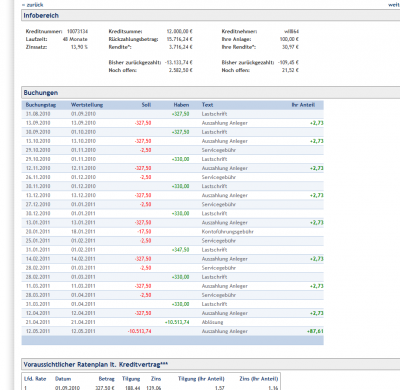Click the Ihre Rendite label

coord(239,47)
